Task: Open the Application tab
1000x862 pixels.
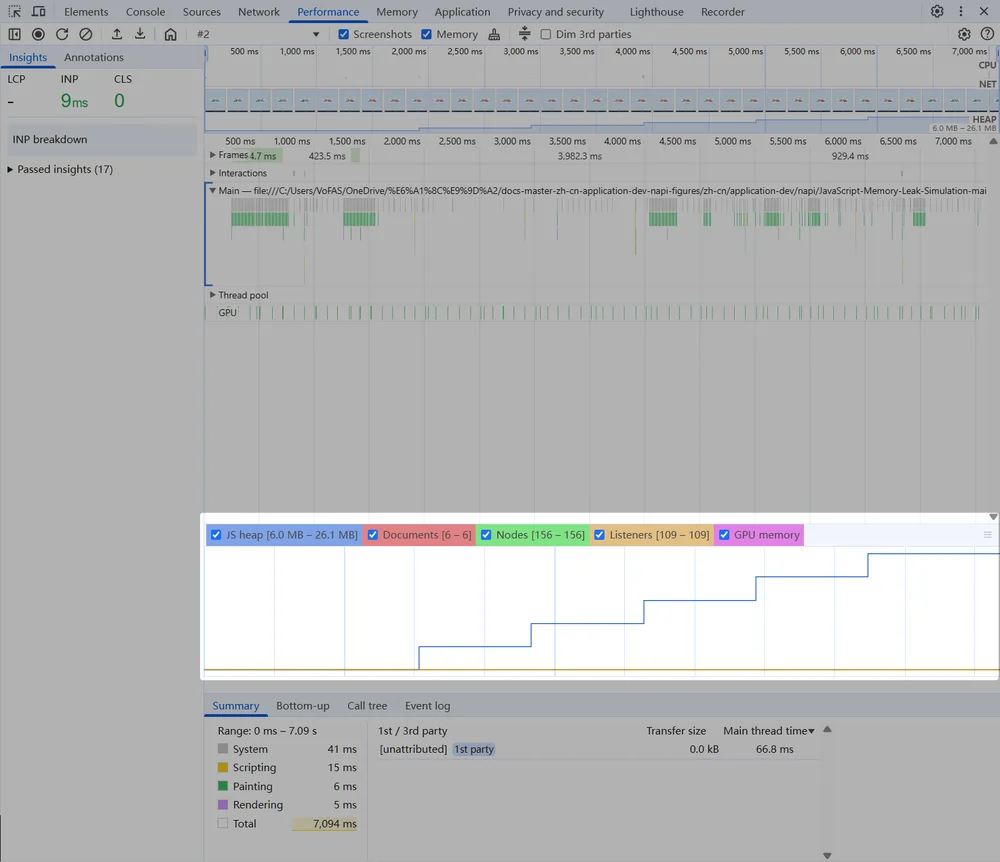Action: 462,12
